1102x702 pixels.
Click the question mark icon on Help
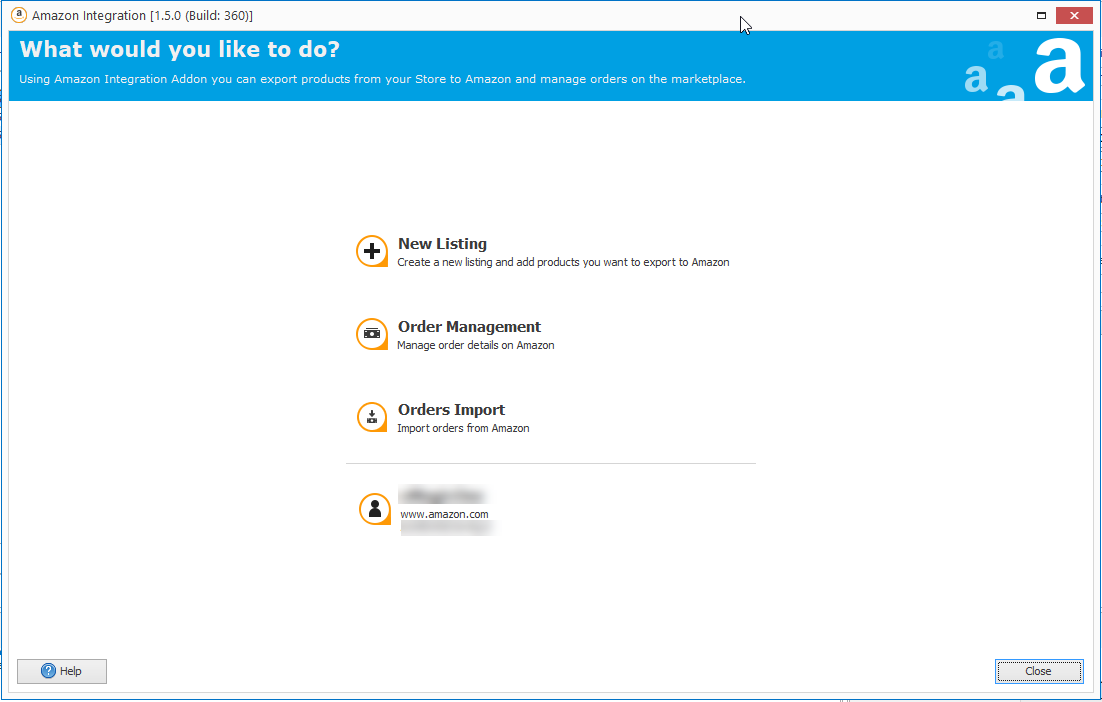point(48,671)
